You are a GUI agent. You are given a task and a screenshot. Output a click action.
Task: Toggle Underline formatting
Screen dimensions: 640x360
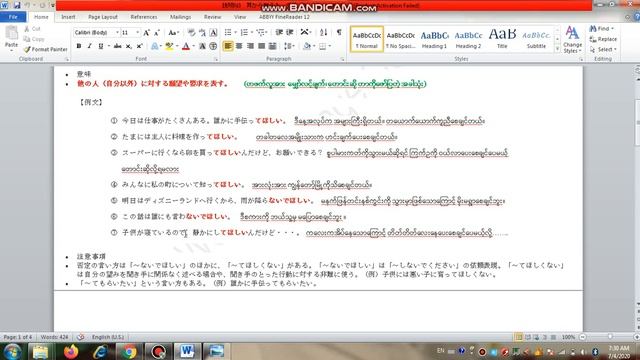[x=100, y=46]
